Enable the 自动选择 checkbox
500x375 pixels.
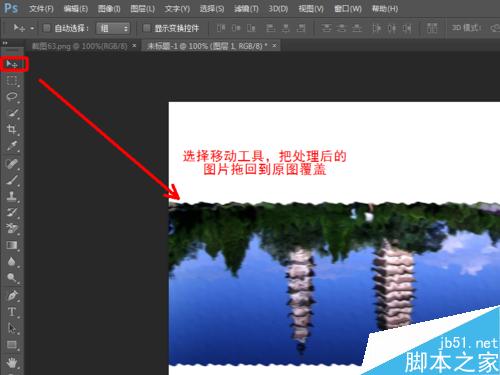coord(47,28)
